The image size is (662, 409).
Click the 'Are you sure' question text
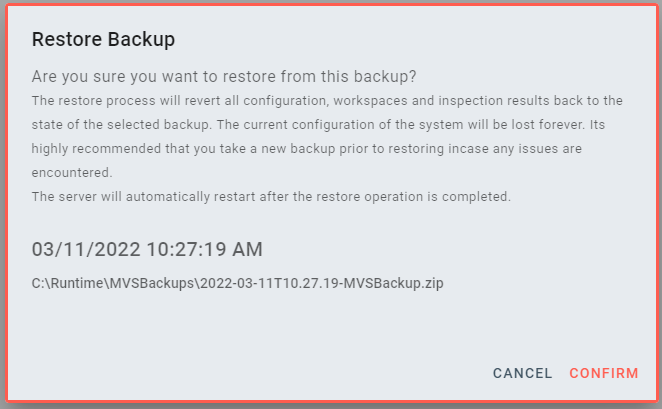pyautogui.click(x=224, y=77)
